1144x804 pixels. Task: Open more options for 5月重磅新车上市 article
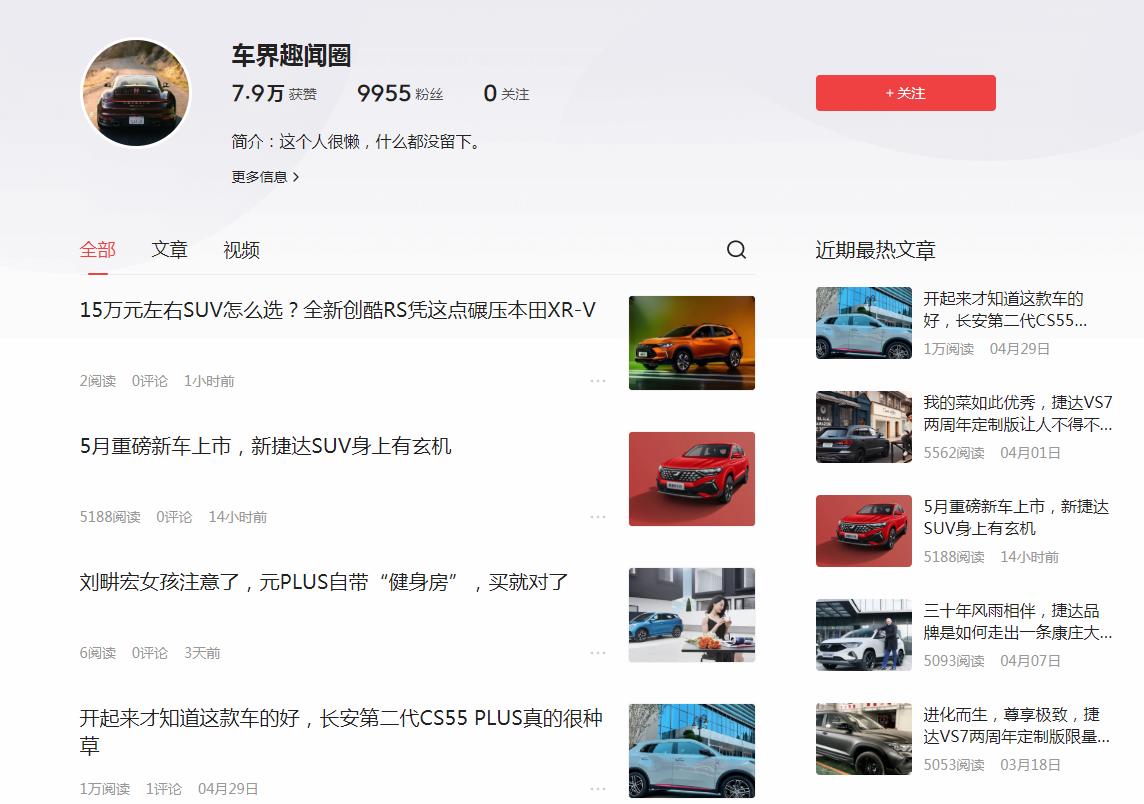point(598,517)
